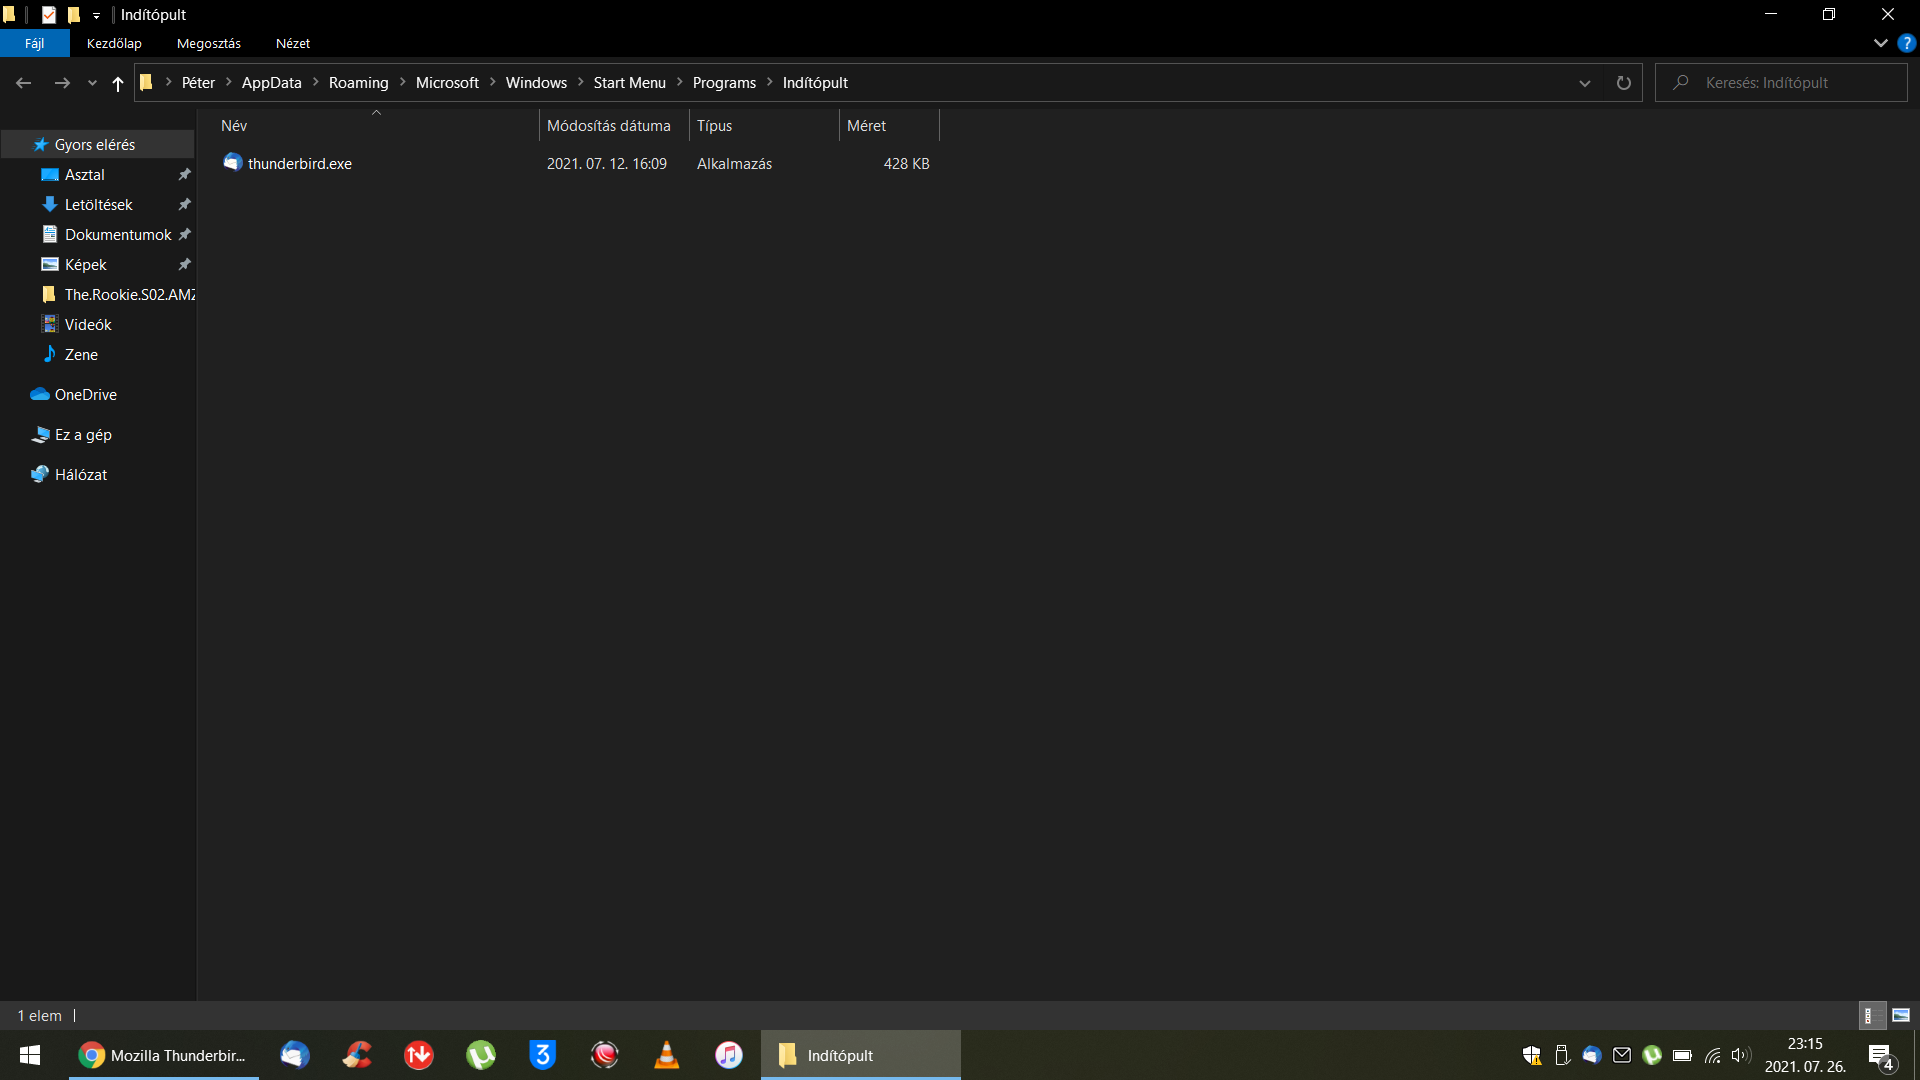This screenshot has height=1080, width=1920.
Task: Open the Windows Start menu
Action: (30, 1055)
